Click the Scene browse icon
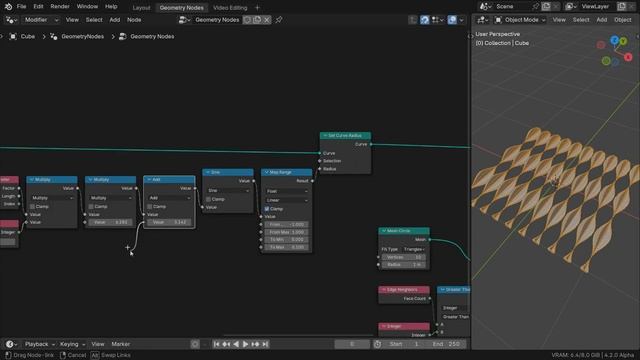The image size is (640, 360). [x=485, y=7]
